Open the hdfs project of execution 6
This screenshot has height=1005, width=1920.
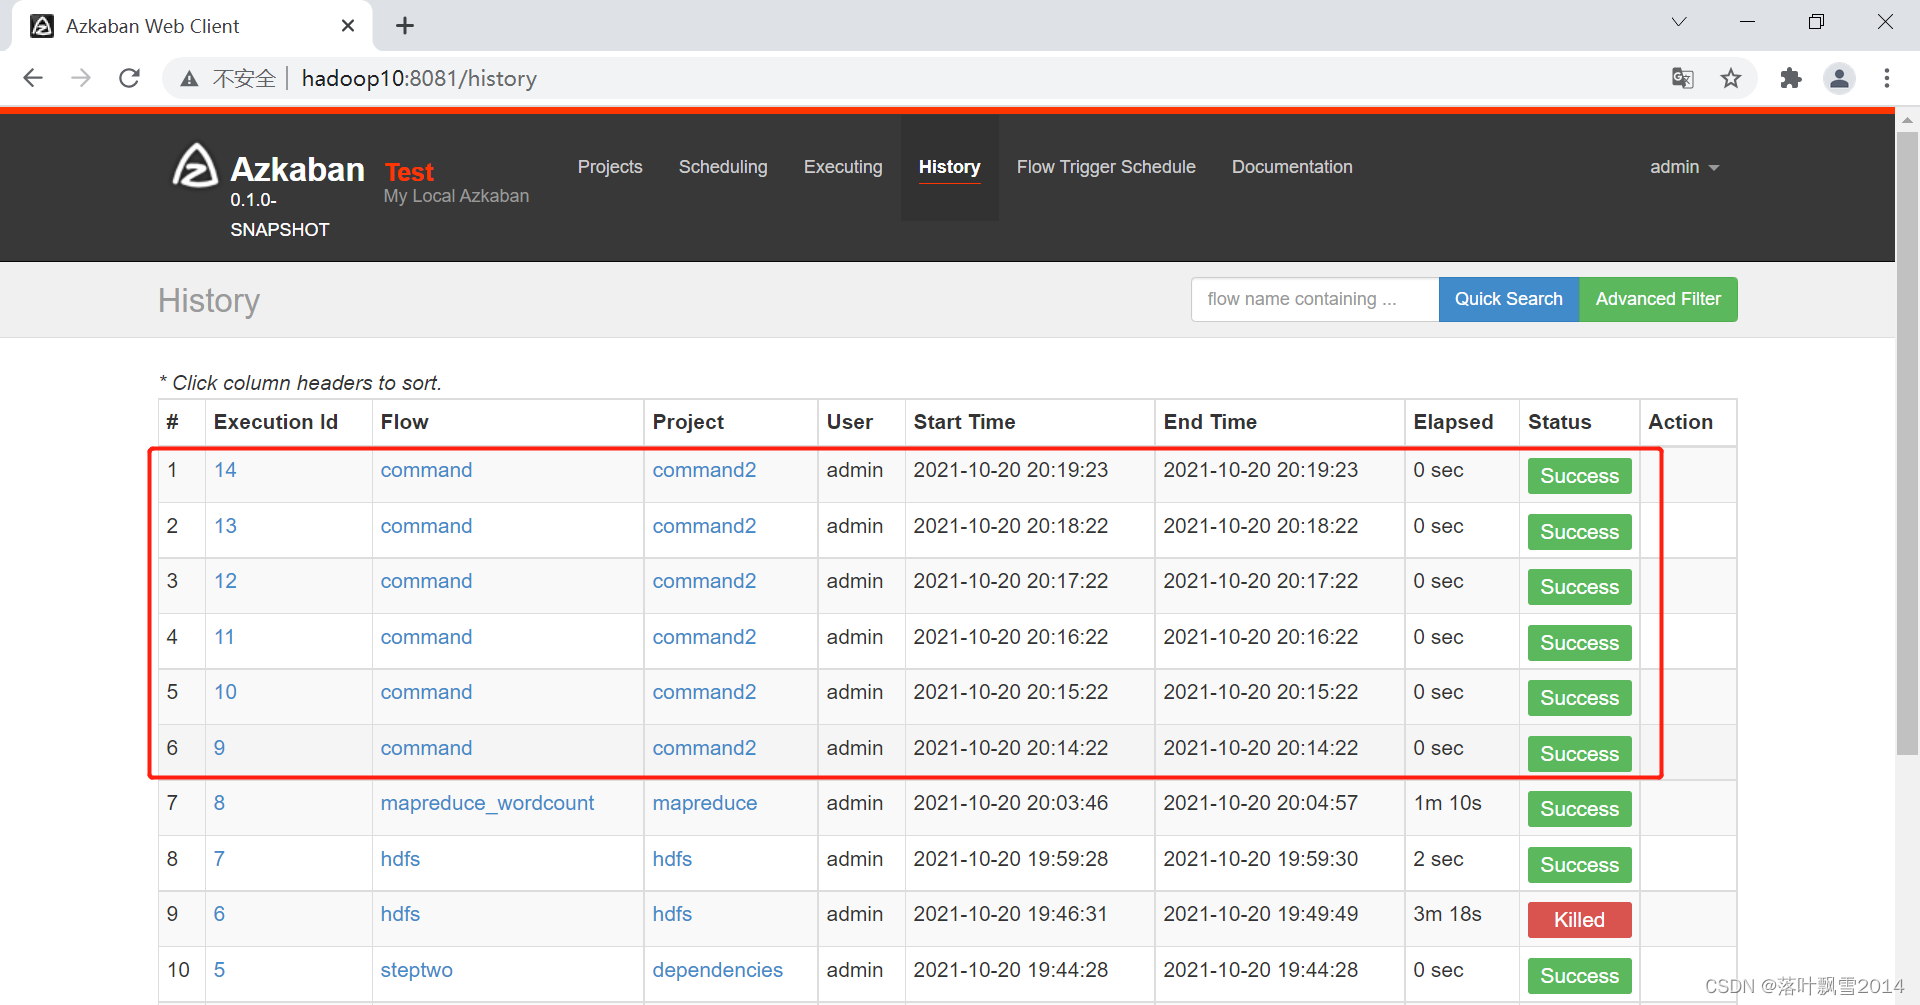(x=672, y=914)
